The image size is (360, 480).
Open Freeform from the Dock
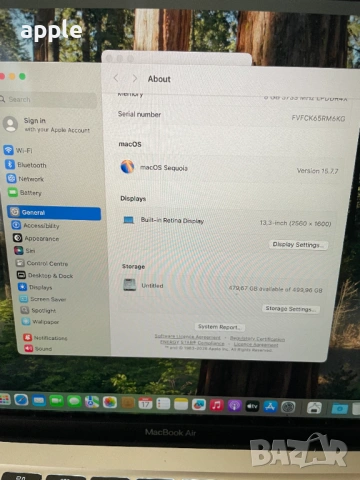[199, 405]
